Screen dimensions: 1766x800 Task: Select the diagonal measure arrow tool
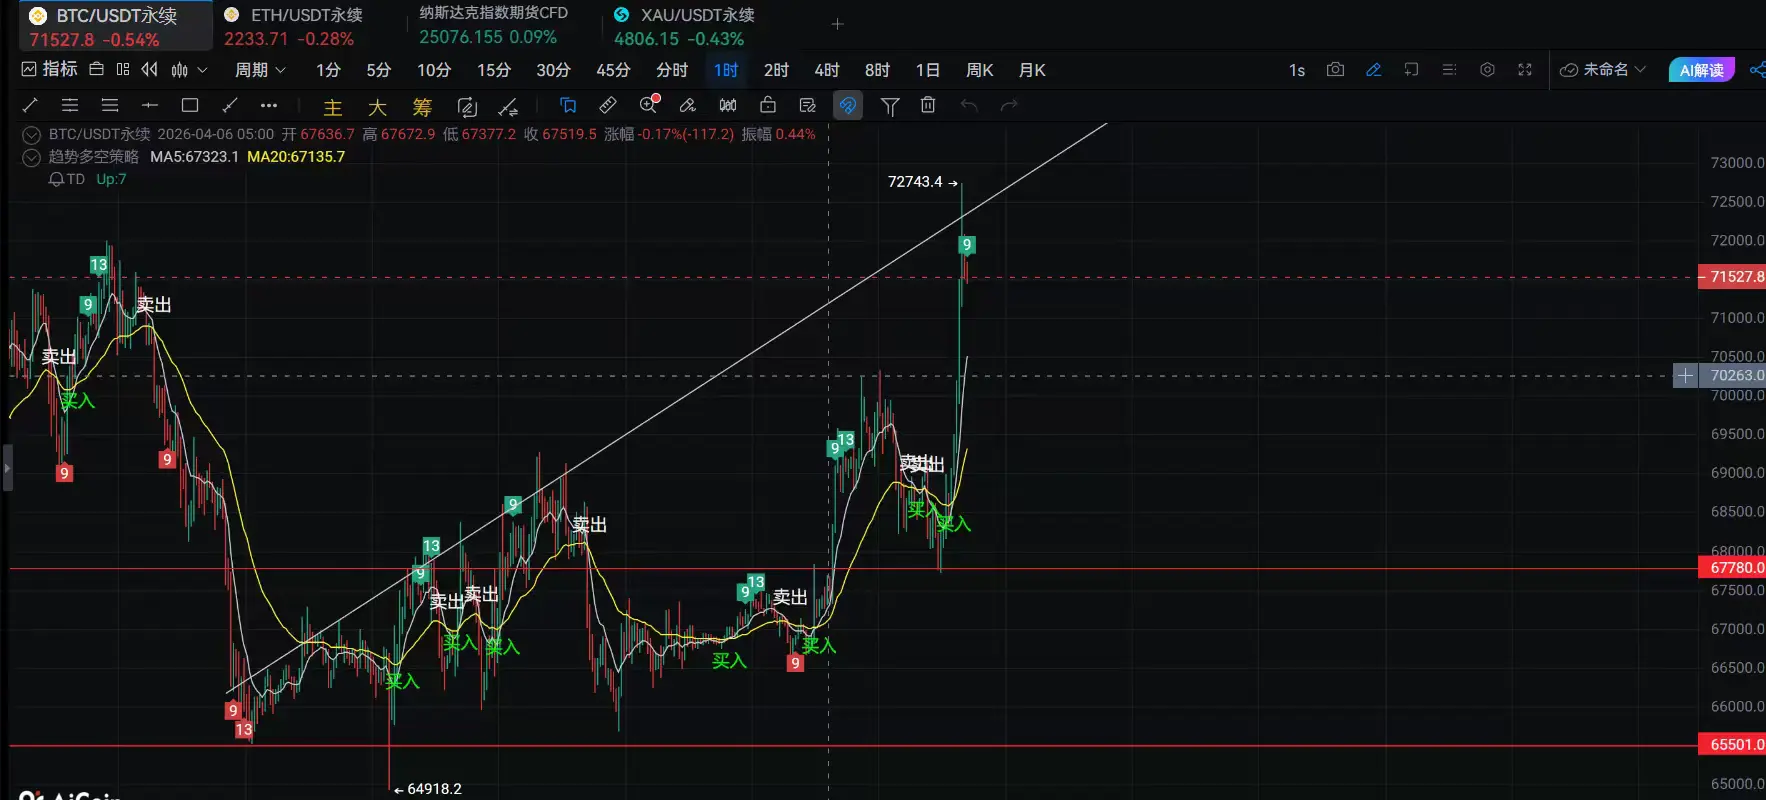[x=229, y=105]
